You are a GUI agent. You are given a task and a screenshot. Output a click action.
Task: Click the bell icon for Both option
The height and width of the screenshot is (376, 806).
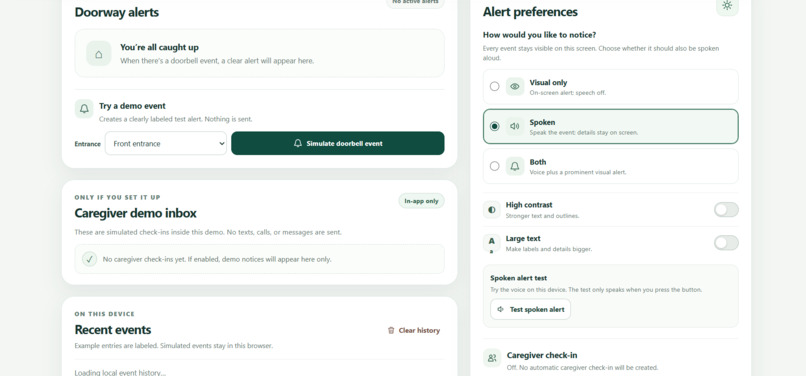point(515,166)
